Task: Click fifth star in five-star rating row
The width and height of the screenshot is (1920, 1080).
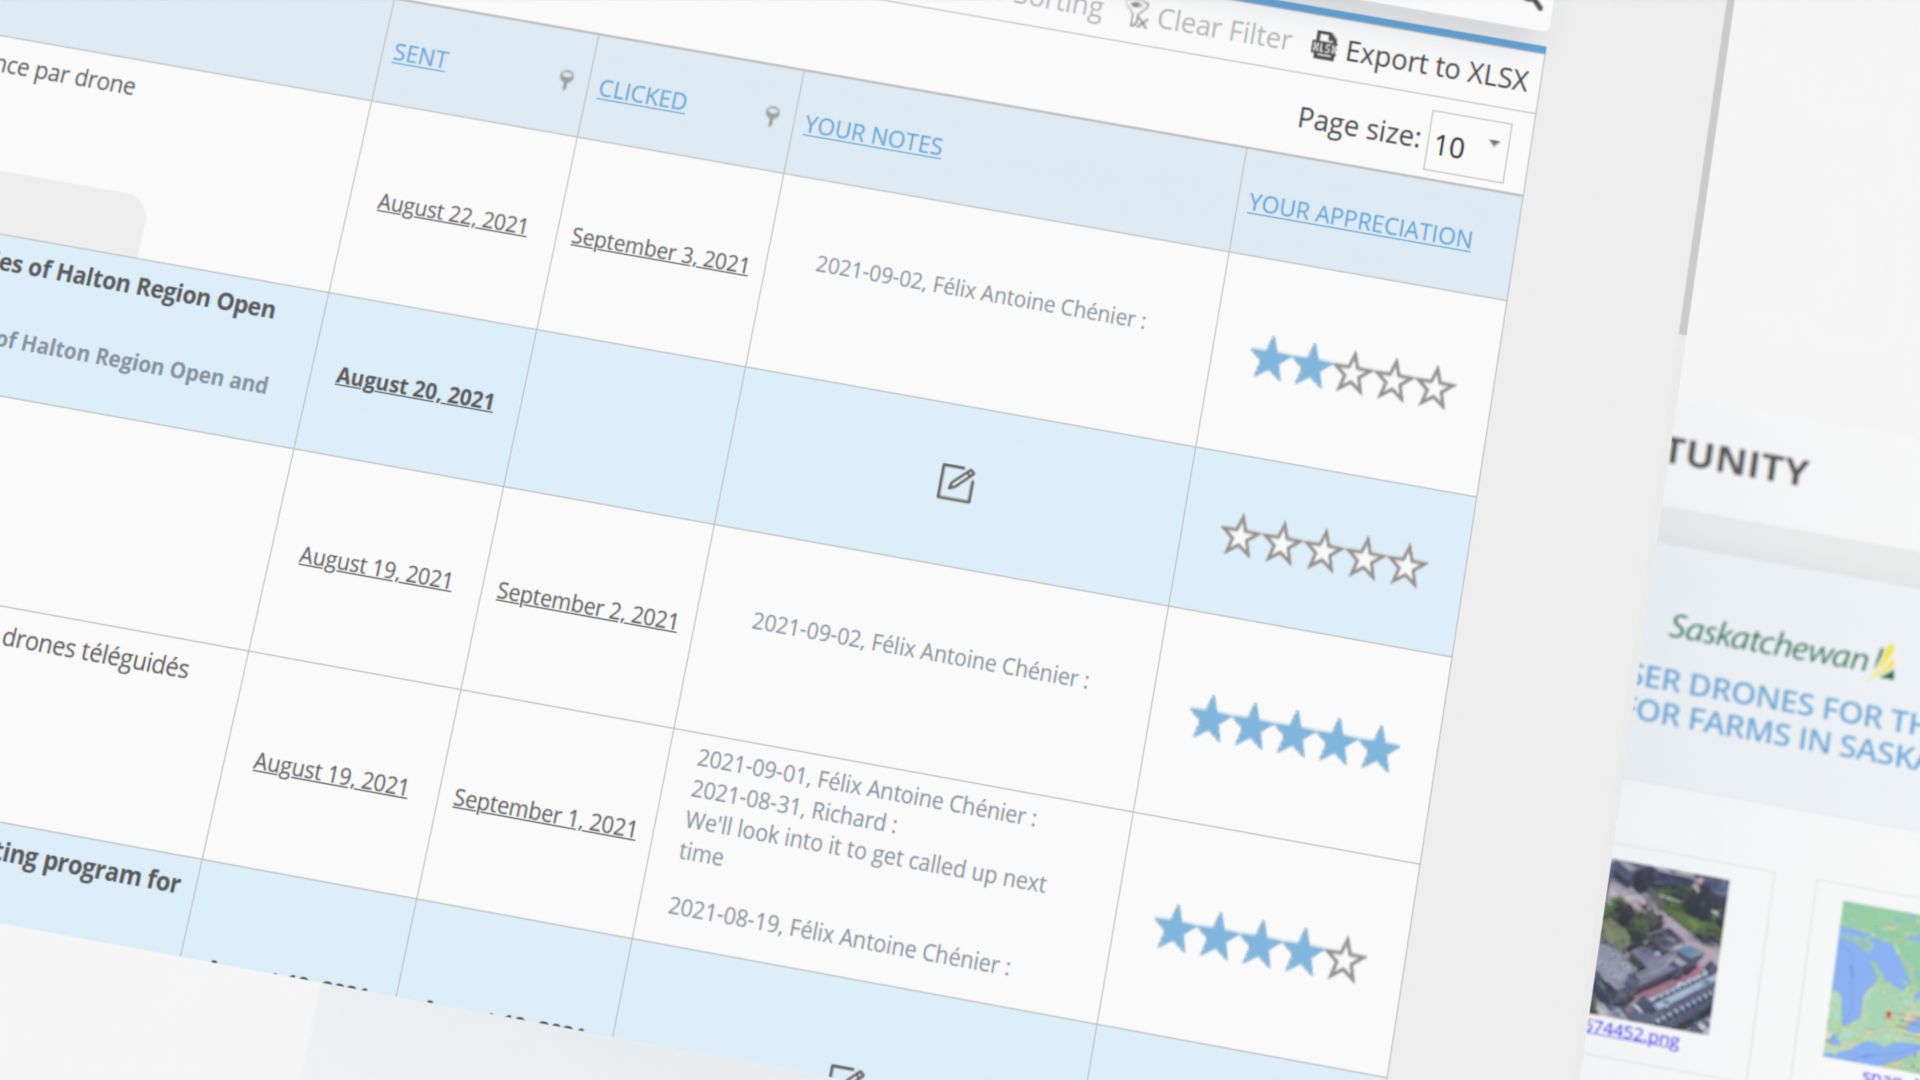Action: (1378, 748)
